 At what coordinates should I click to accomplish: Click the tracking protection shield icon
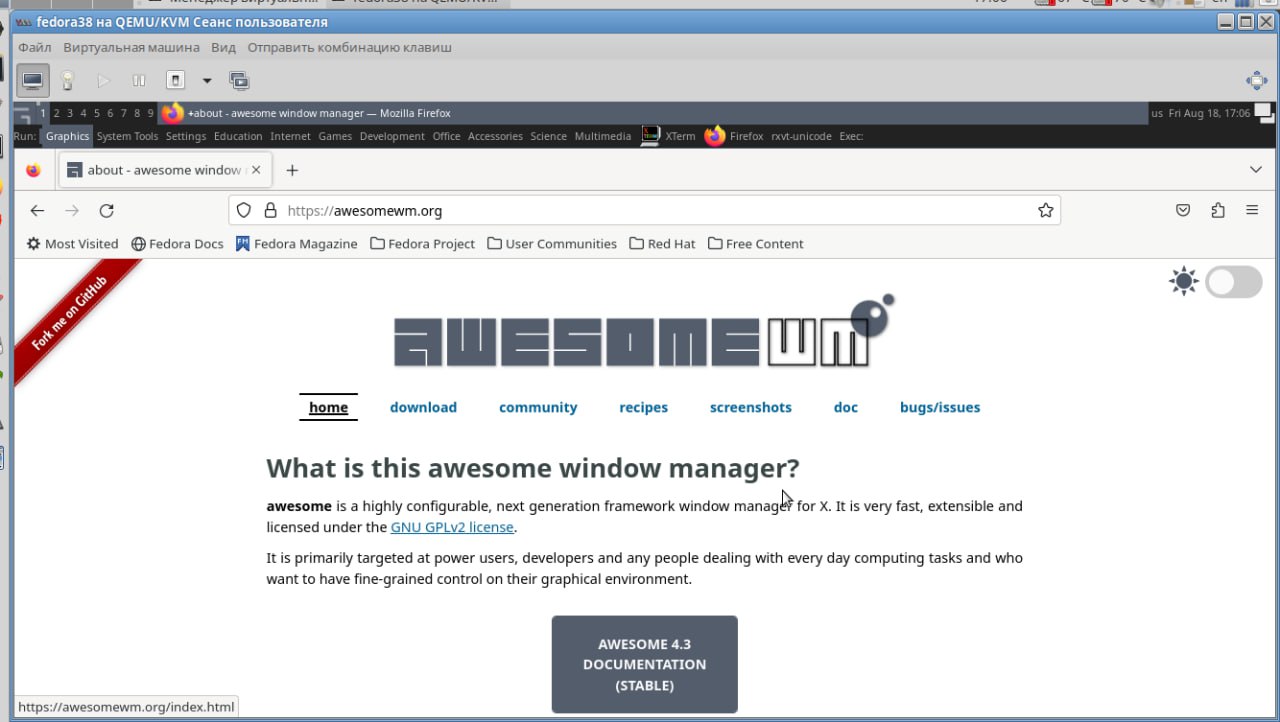[244, 210]
